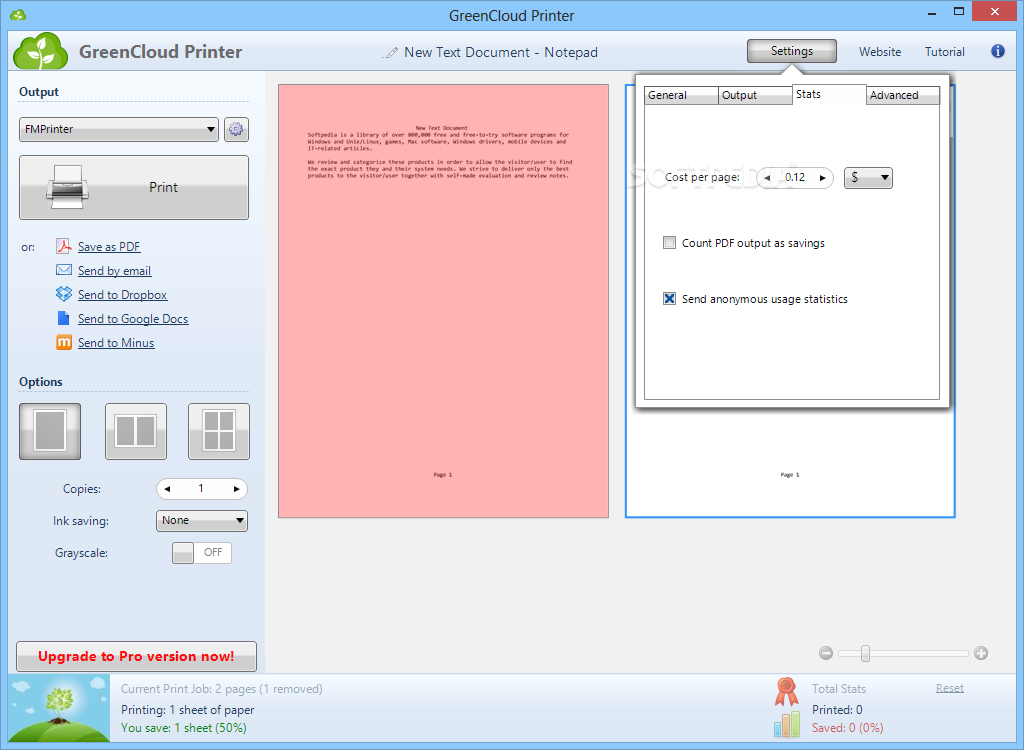Click Send to Google Docs link

click(x=133, y=319)
